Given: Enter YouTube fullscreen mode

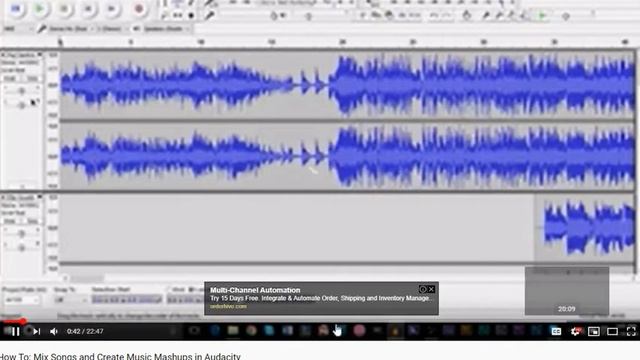Looking at the screenshot, I should tap(631, 331).
